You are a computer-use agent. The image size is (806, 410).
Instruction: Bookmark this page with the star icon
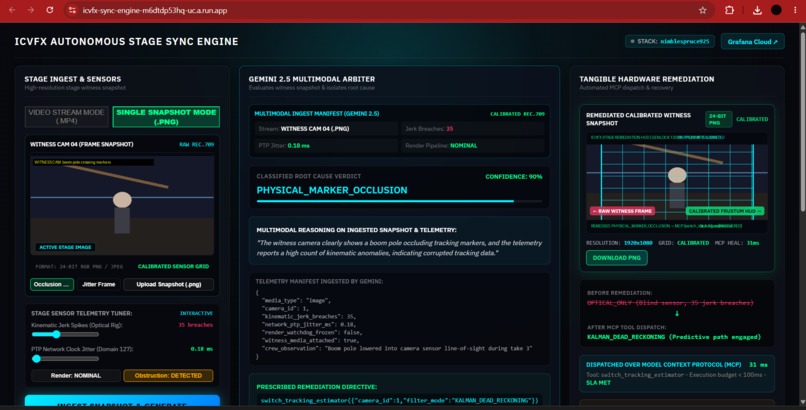702,10
